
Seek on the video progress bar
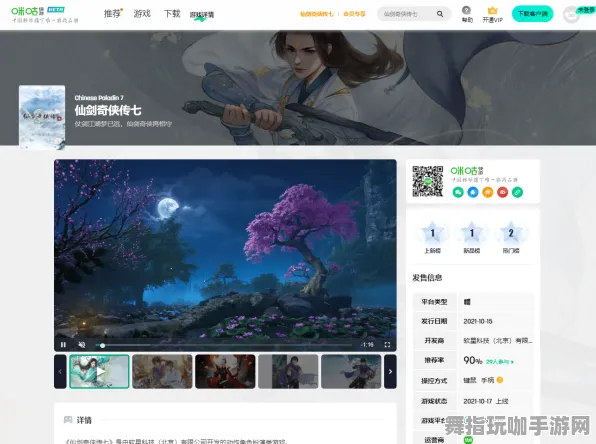(x=224, y=345)
